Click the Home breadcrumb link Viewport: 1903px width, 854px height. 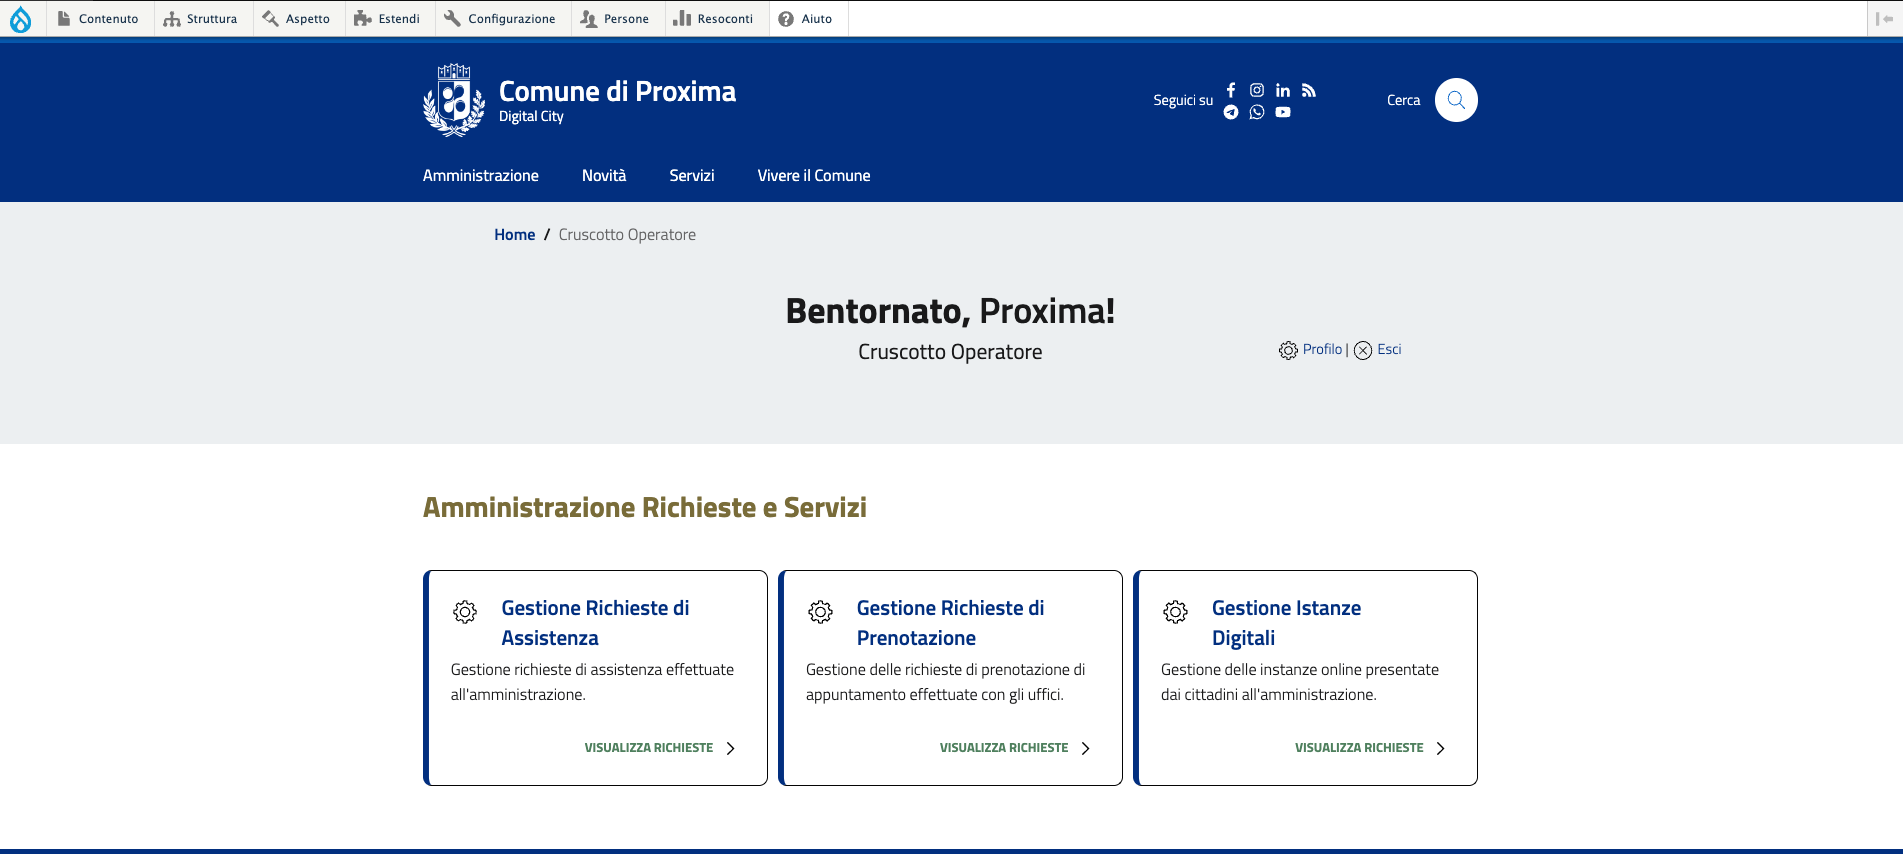514,235
